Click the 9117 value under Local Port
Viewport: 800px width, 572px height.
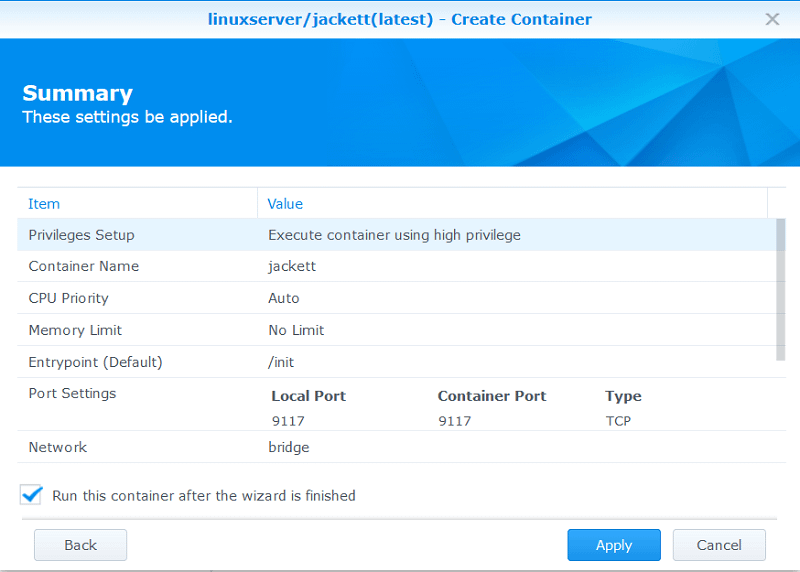pos(288,421)
